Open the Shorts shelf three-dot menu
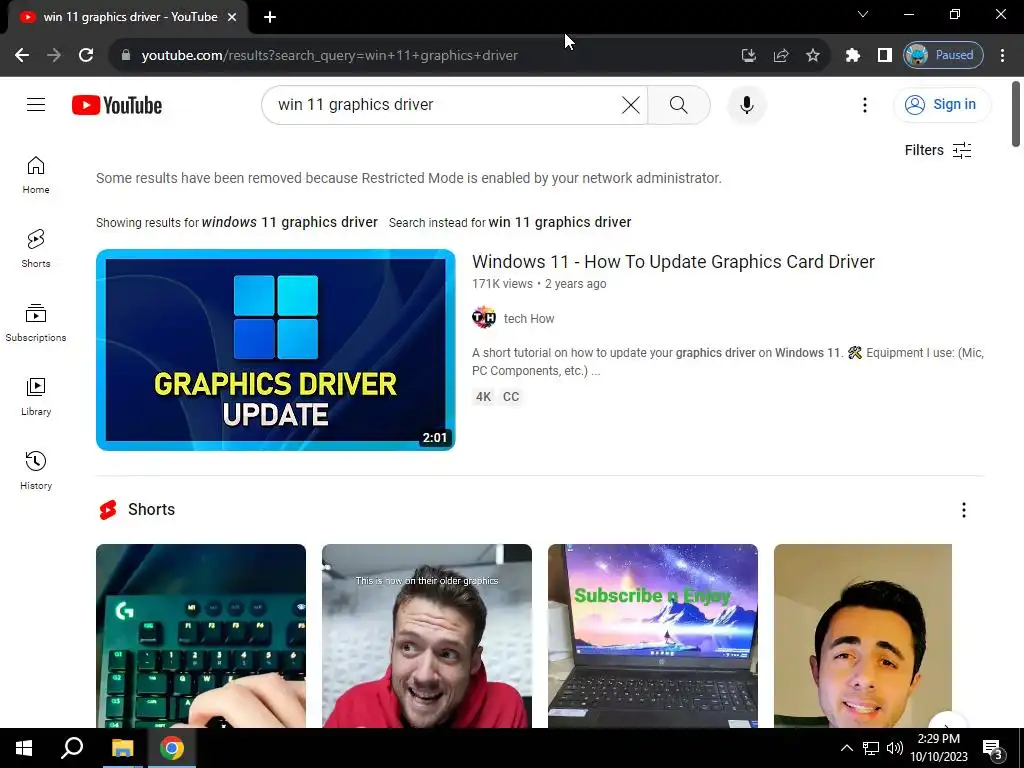This screenshot has width=1024, height=768. point(963,510)
